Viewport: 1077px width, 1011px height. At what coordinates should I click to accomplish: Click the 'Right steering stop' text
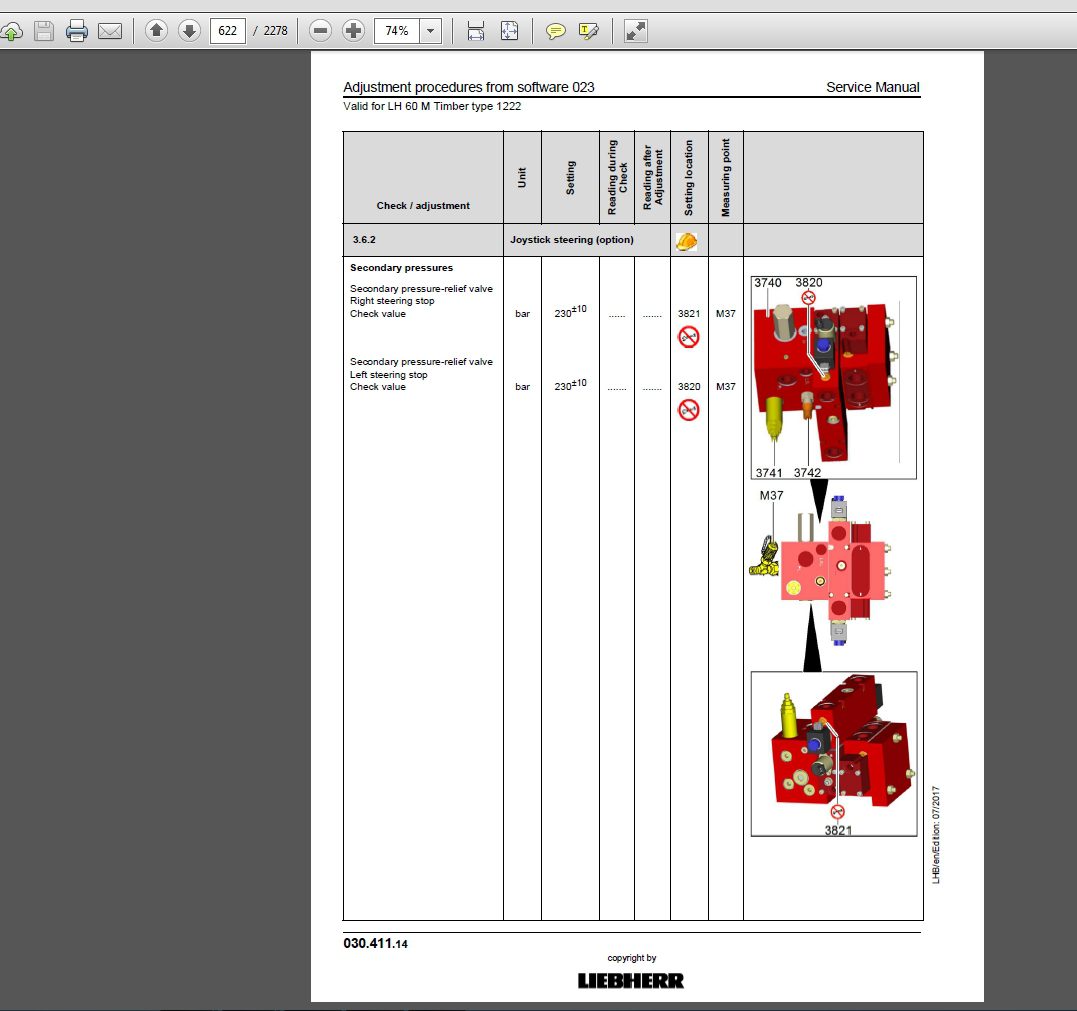tap(392, 301)
